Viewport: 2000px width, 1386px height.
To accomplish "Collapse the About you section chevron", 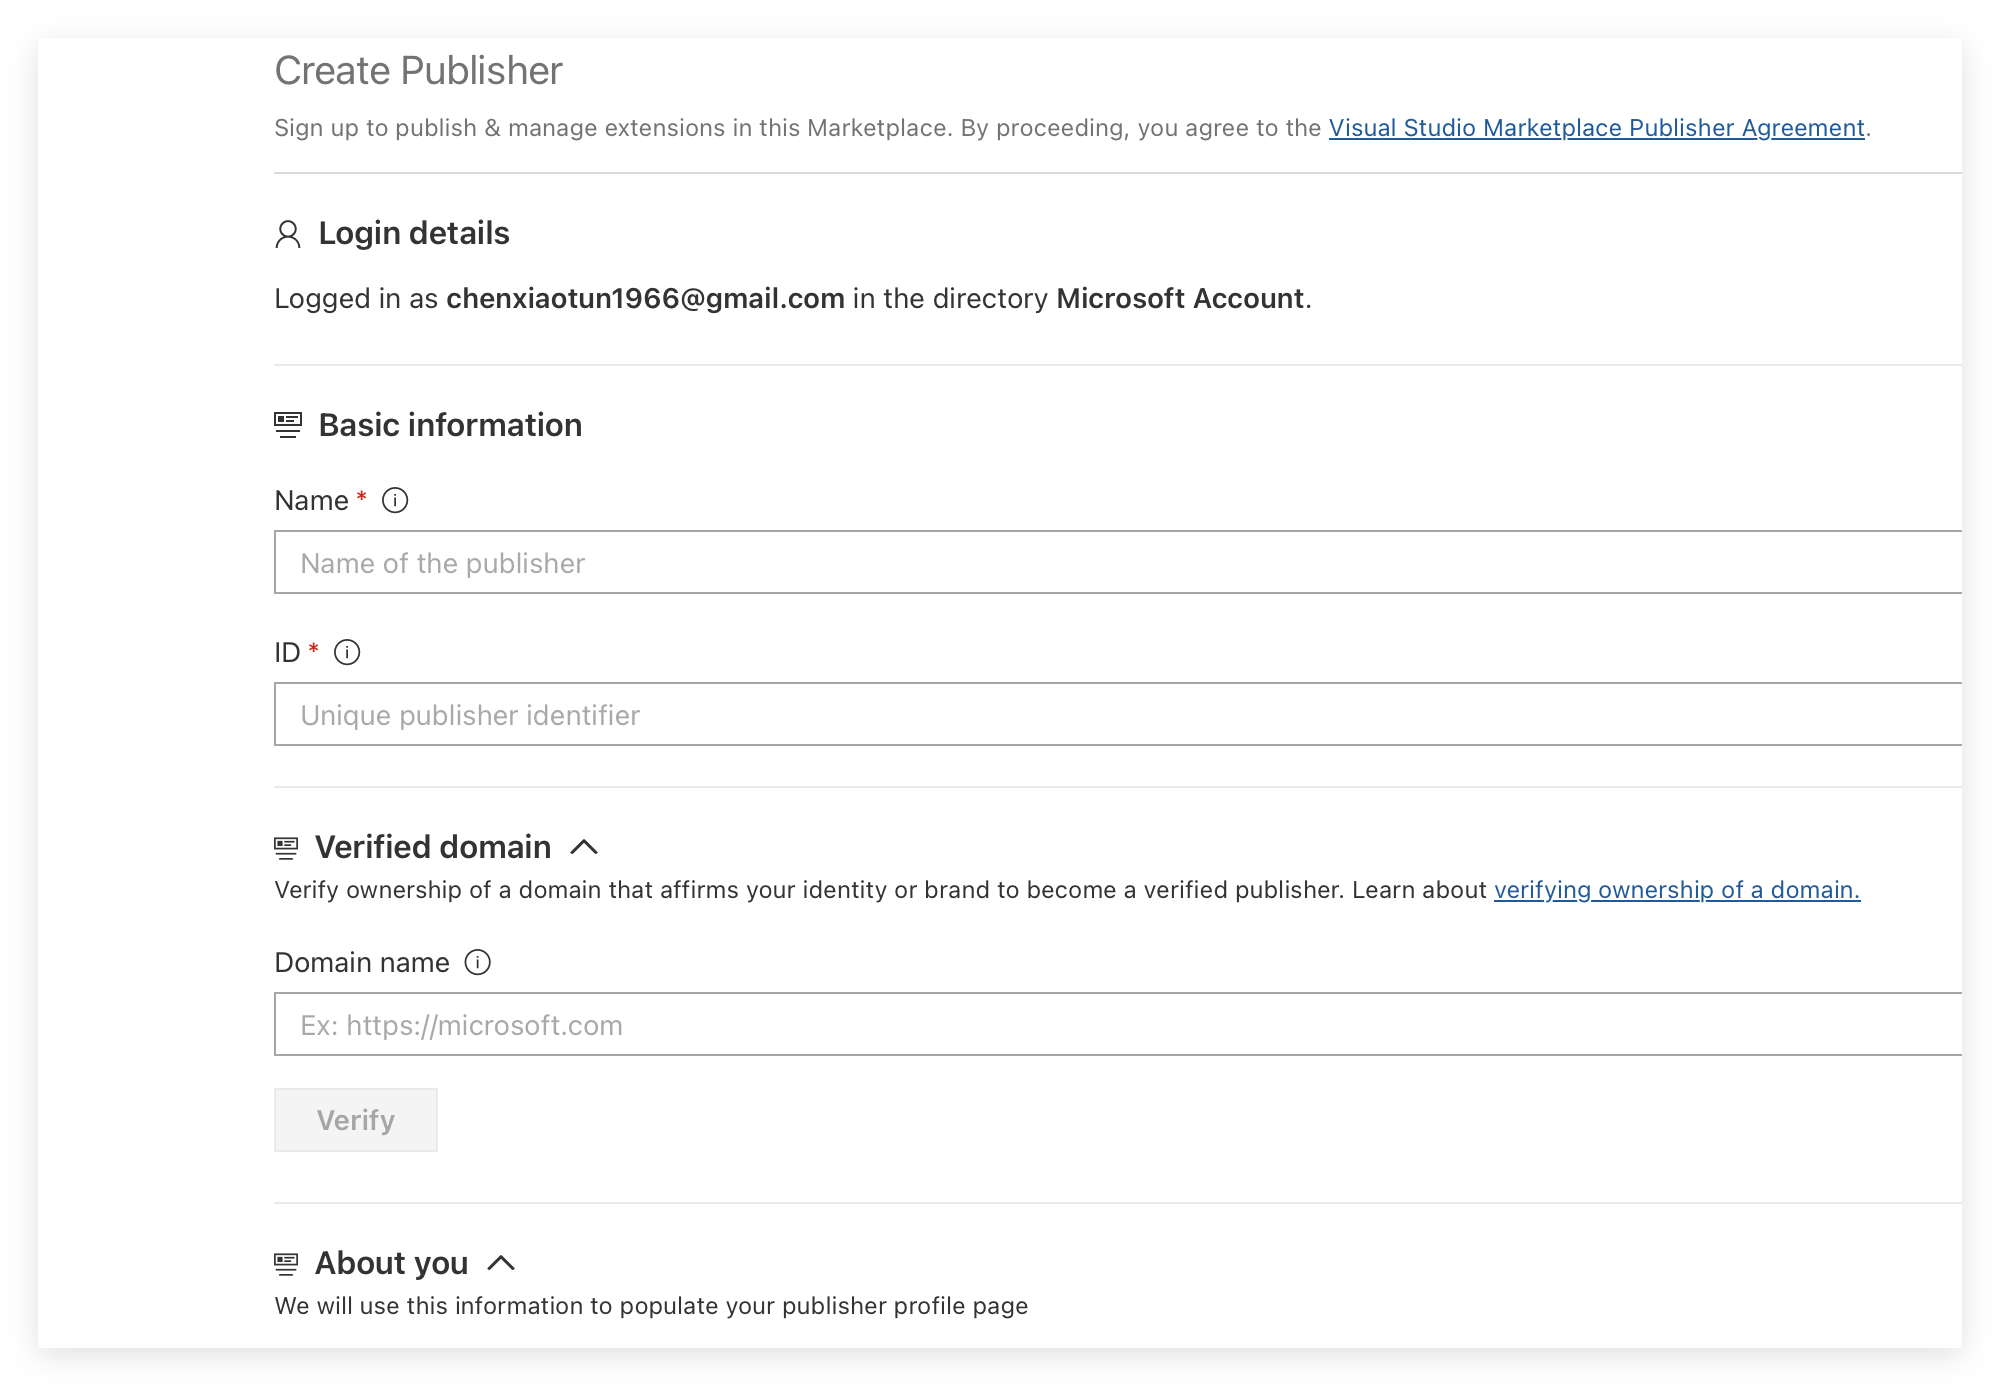I will tap(501, 1263).
